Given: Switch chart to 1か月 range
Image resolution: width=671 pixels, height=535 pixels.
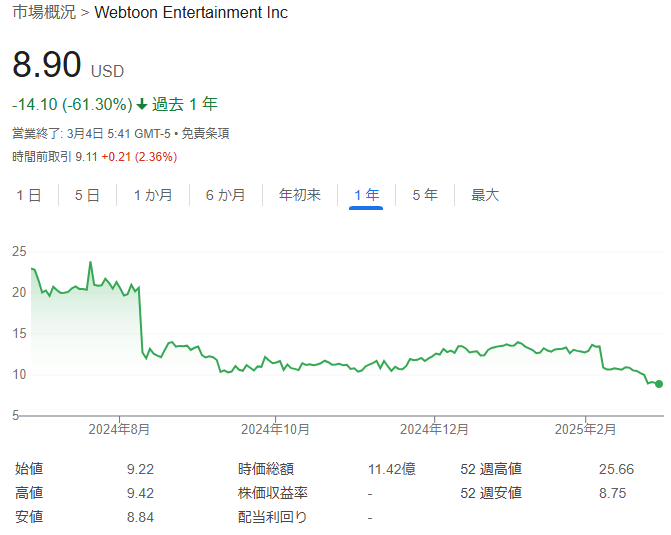Looking at the screenshot, I should (x=153, y=195).
